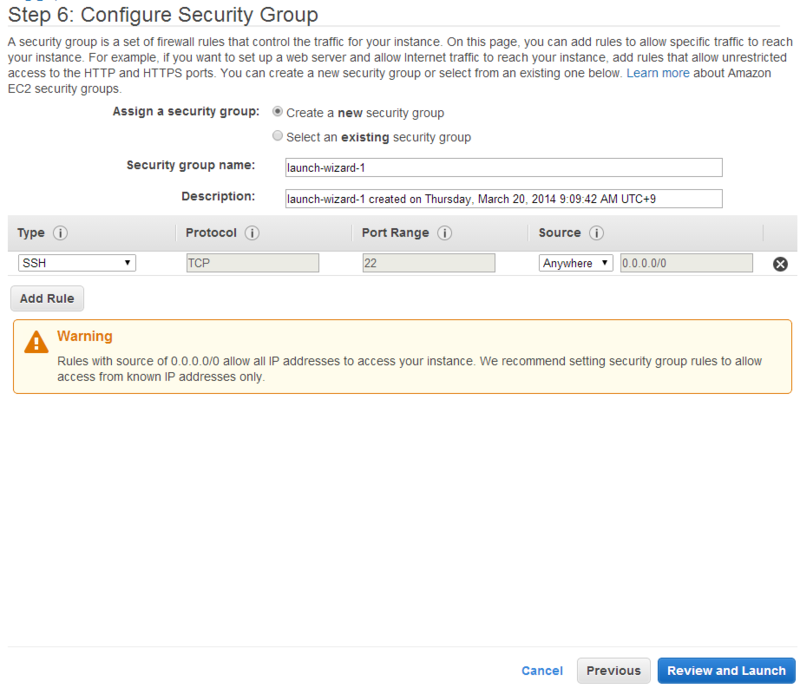Expand the Anywhere source dropdown
The image size is (800, 688).
coord(576,263)
